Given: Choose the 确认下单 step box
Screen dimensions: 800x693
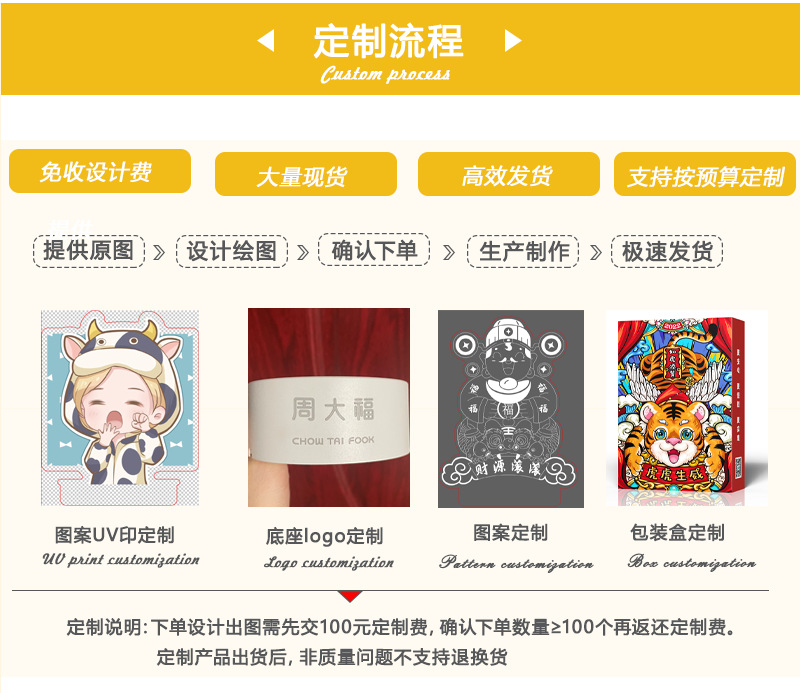Looking at the screenshot, I should (x=374, y=250).
